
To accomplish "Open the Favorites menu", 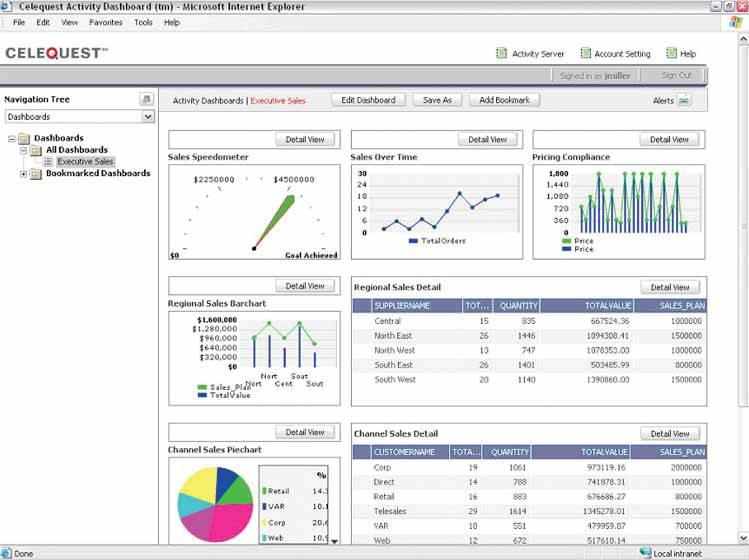I will tap(106, 22).
